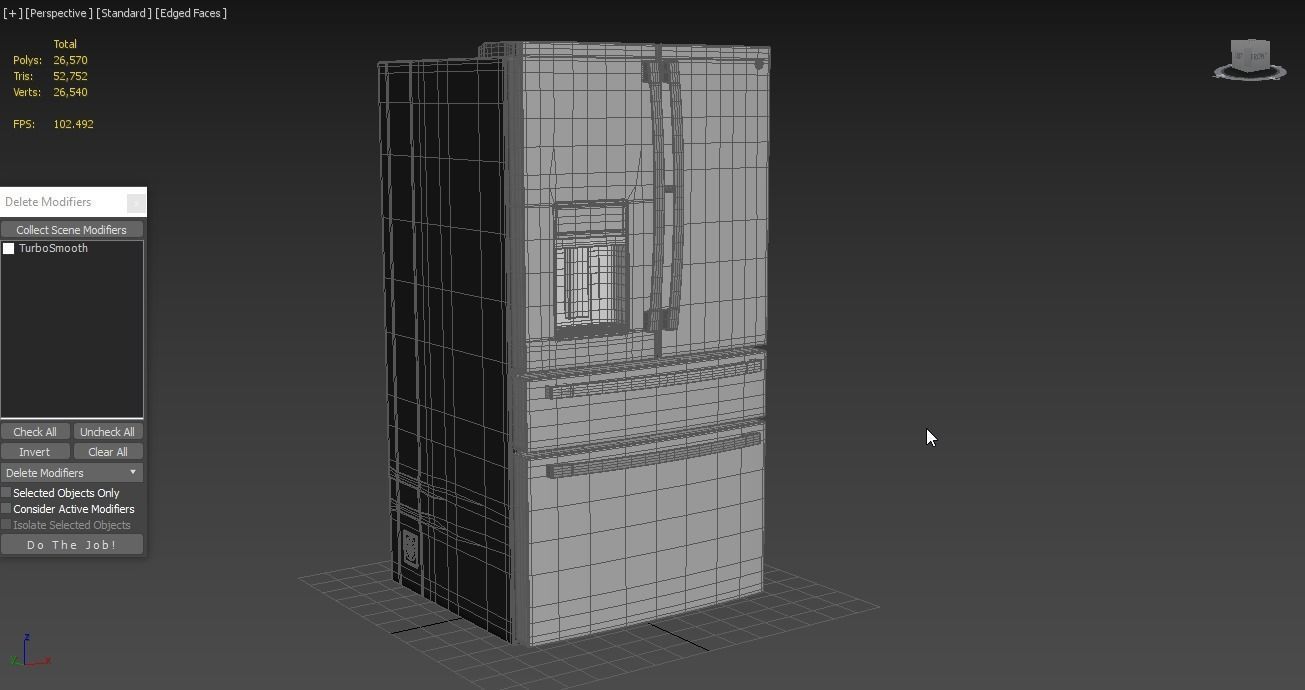Click the Clear All button

[107, 452]
